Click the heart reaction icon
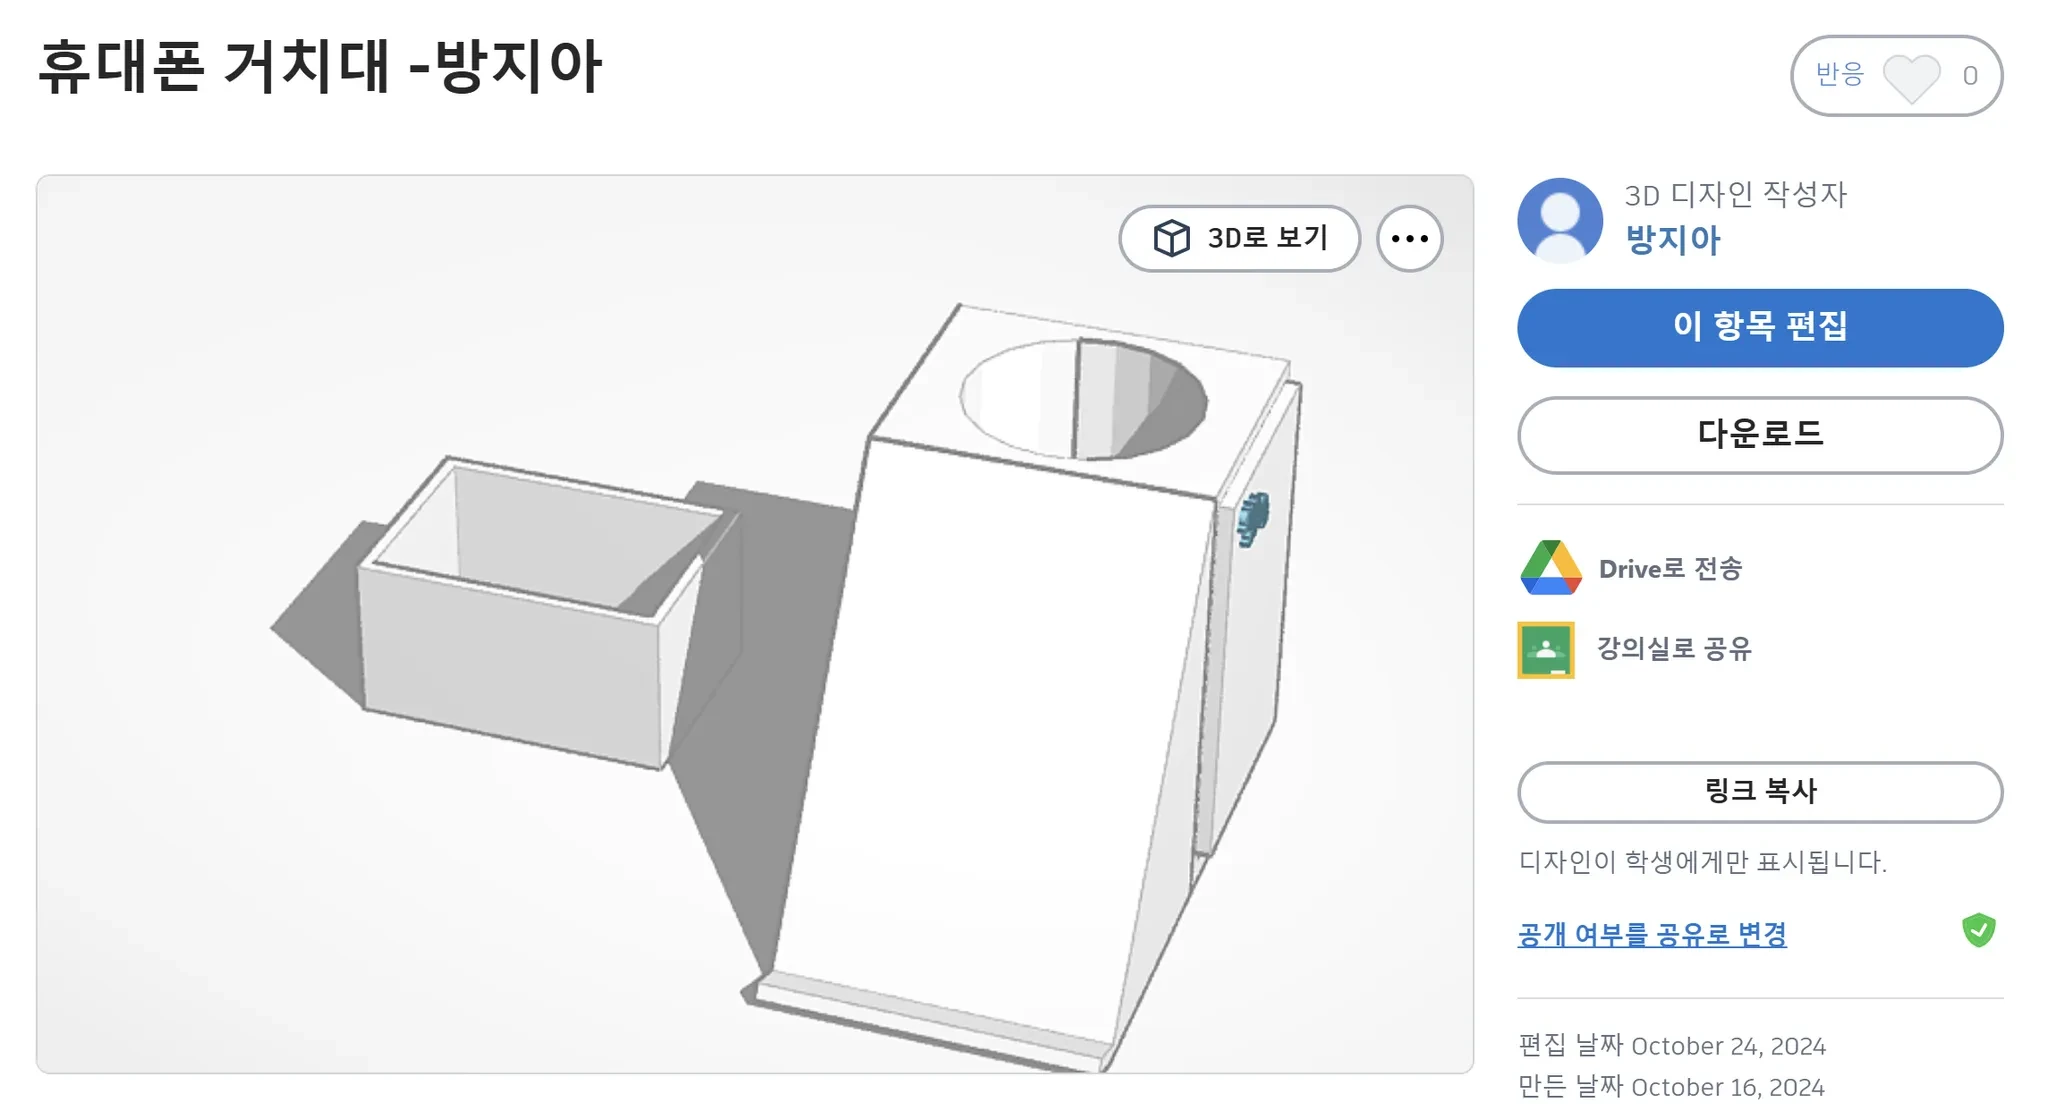2048x1109 pixels. point(1911,78)
